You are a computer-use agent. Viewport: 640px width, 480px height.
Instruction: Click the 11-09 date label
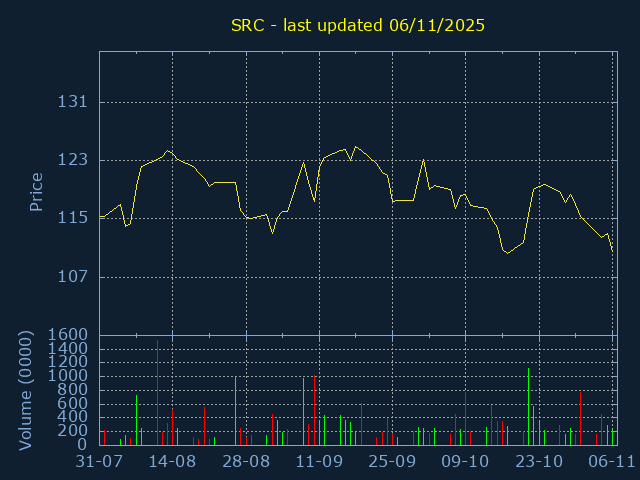(319, 462)
